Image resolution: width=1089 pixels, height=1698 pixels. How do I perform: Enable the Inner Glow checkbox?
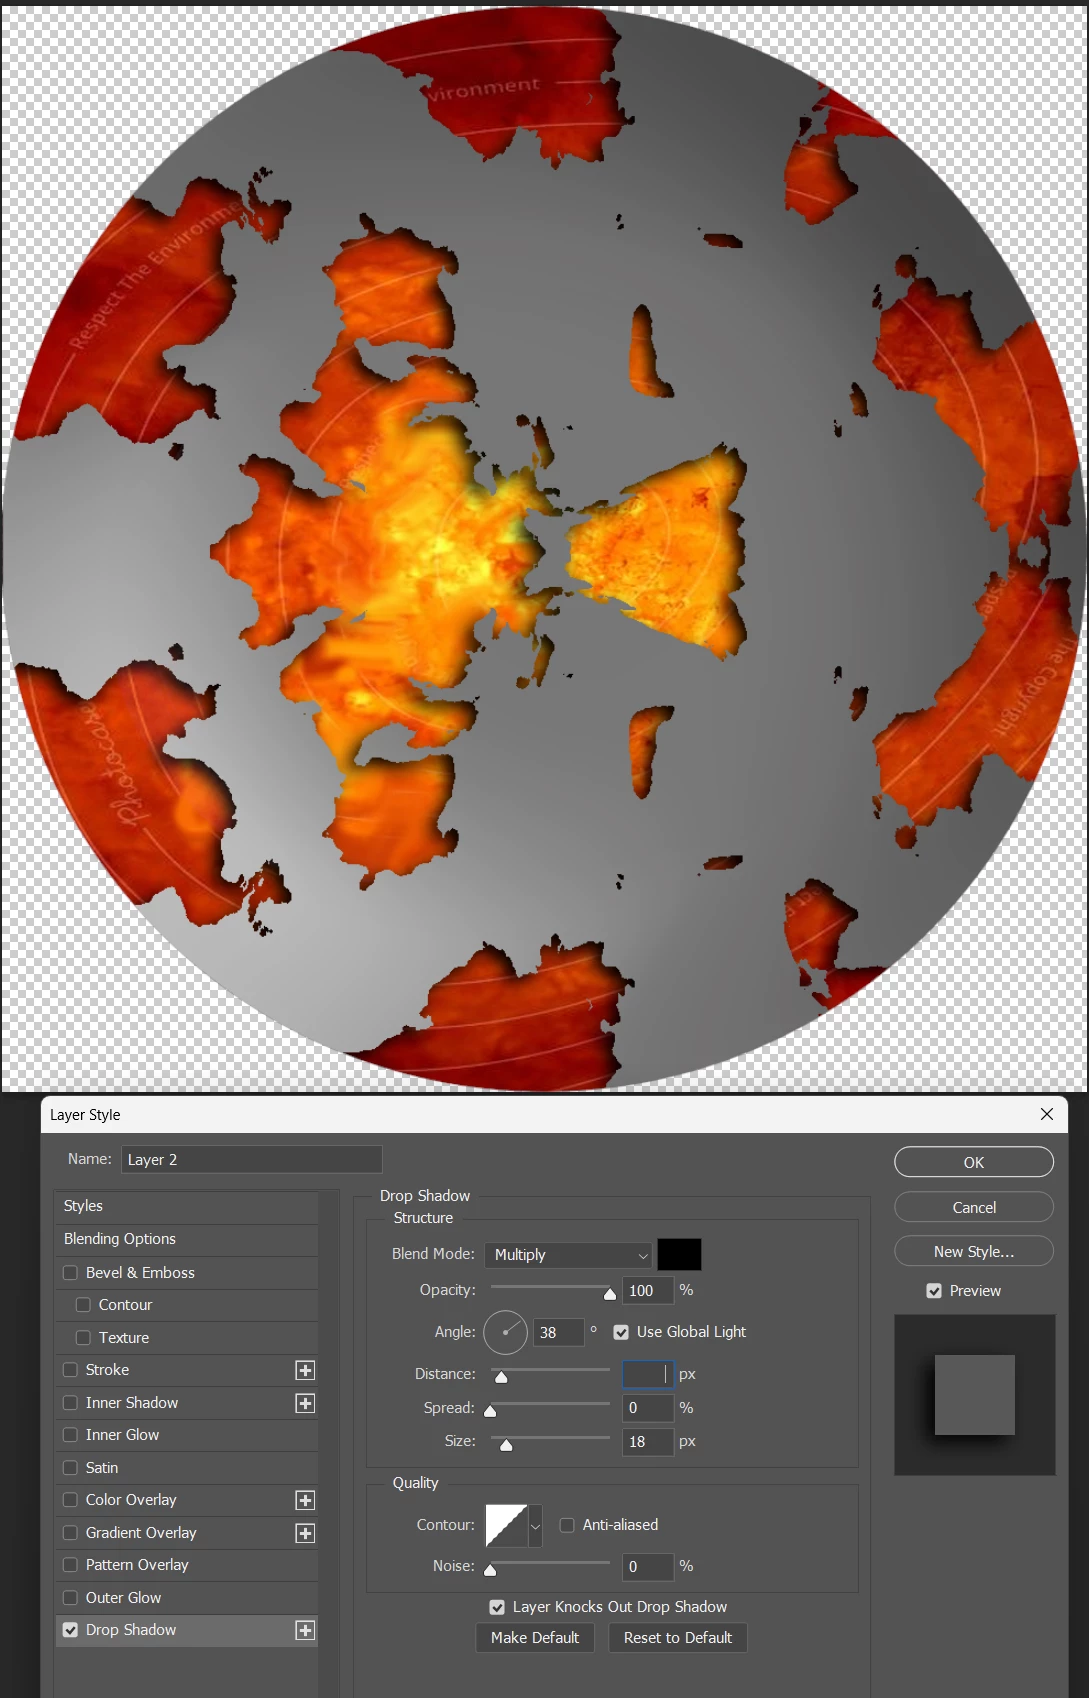[x=70, y=1435]
